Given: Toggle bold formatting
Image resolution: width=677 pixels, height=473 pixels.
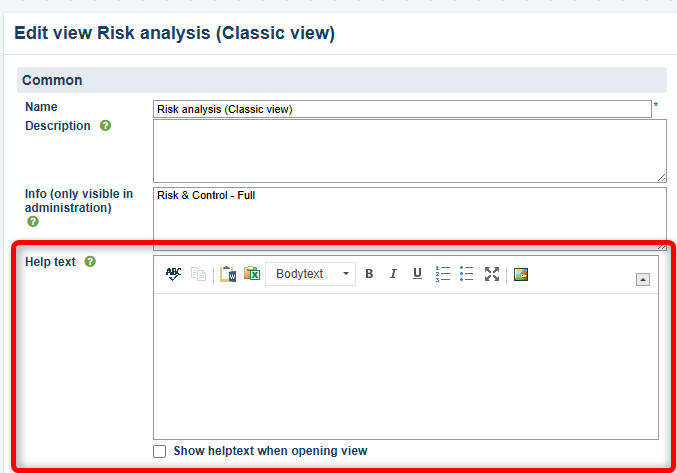Looking at the screenshot, I should coord(369,274).
